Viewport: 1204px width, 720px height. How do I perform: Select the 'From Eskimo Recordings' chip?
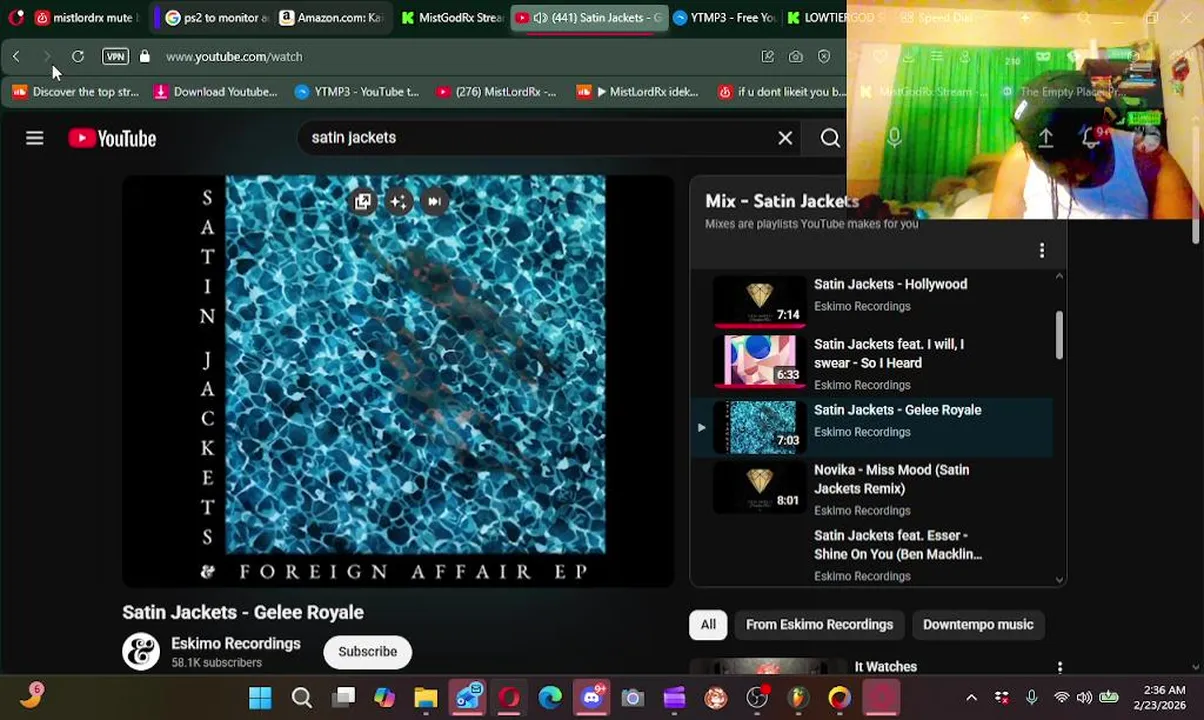point(819,625)
